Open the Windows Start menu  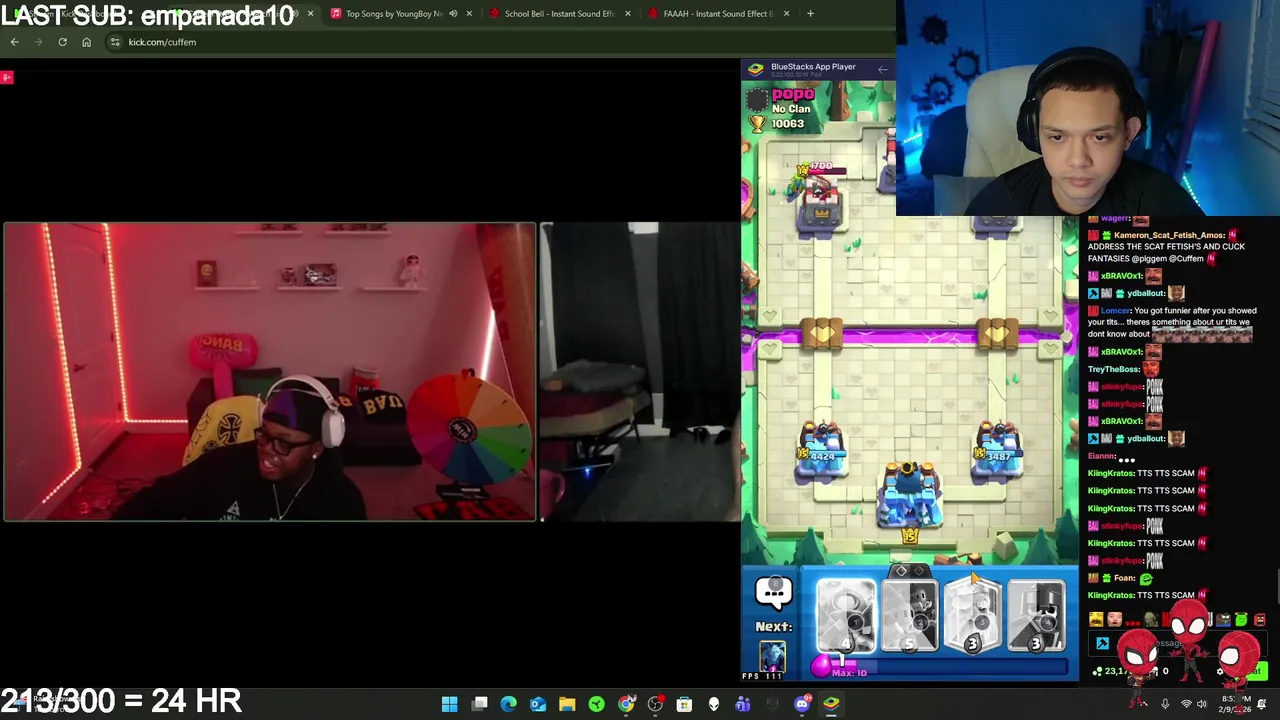click(x=450, y=704)
